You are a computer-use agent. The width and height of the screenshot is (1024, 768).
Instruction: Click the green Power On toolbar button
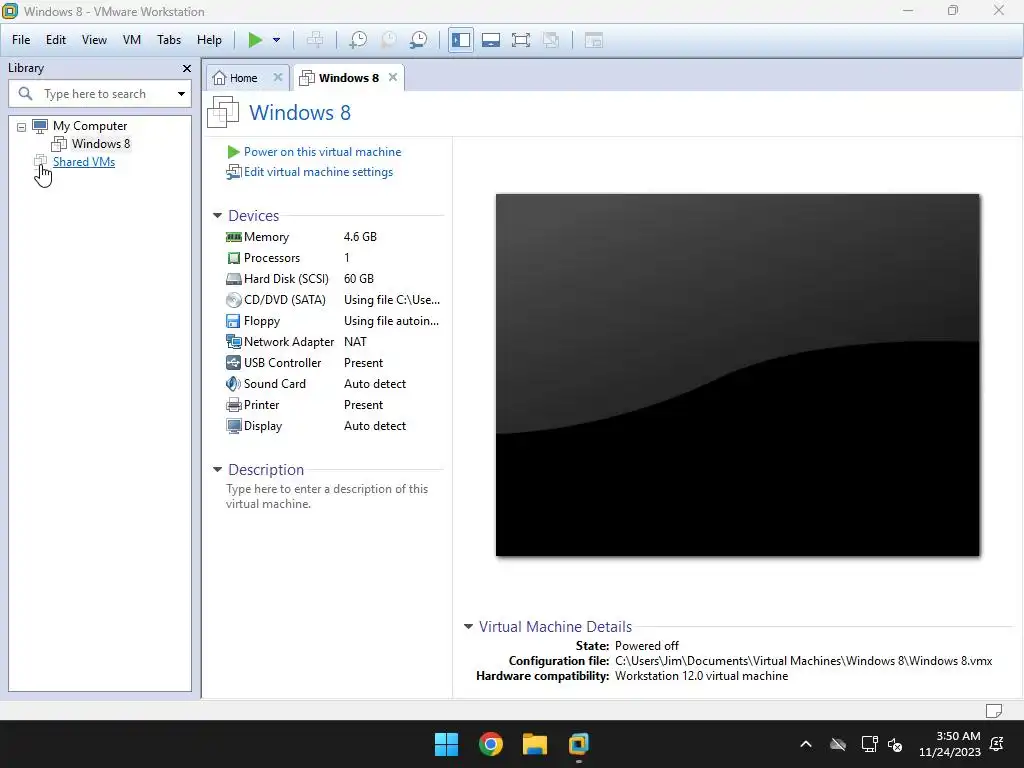click(x=255, y=40)
